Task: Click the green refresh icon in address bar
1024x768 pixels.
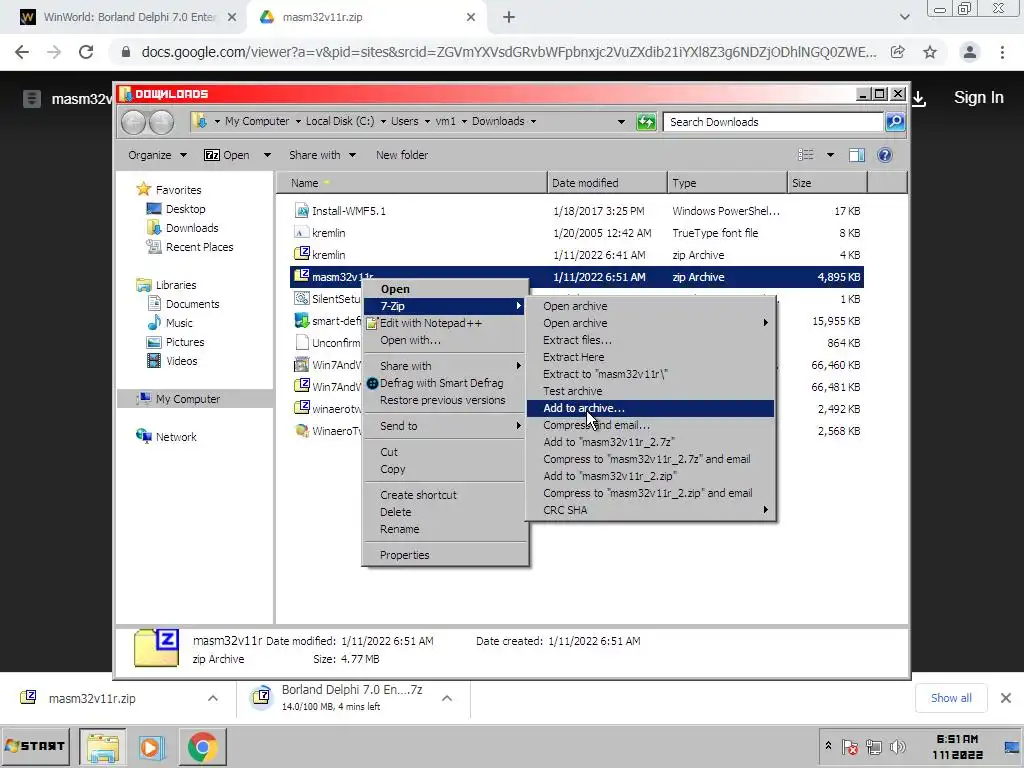Action: 646,122
